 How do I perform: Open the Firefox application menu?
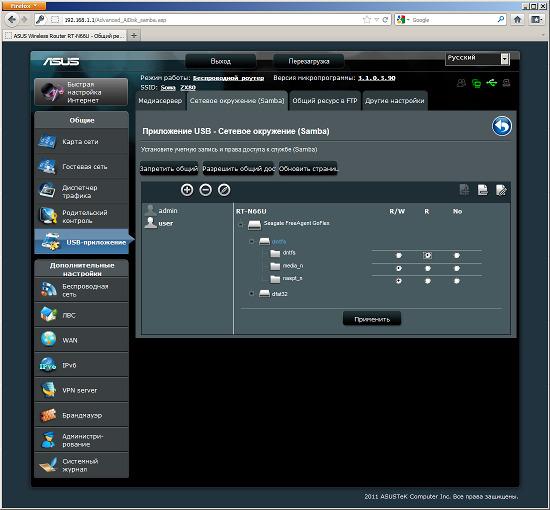point(24,6)
